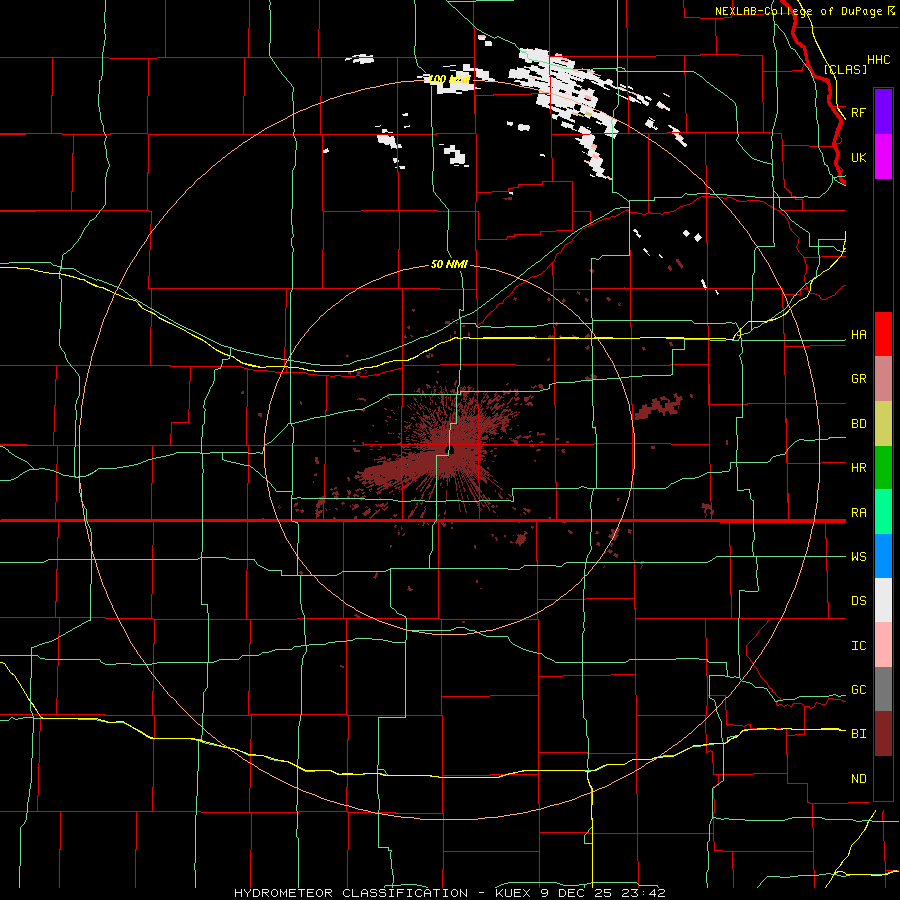Click the "[CLAS]" unit label above legend
The height and width of the screenshot is (900, 900).
tap(845, 70)
